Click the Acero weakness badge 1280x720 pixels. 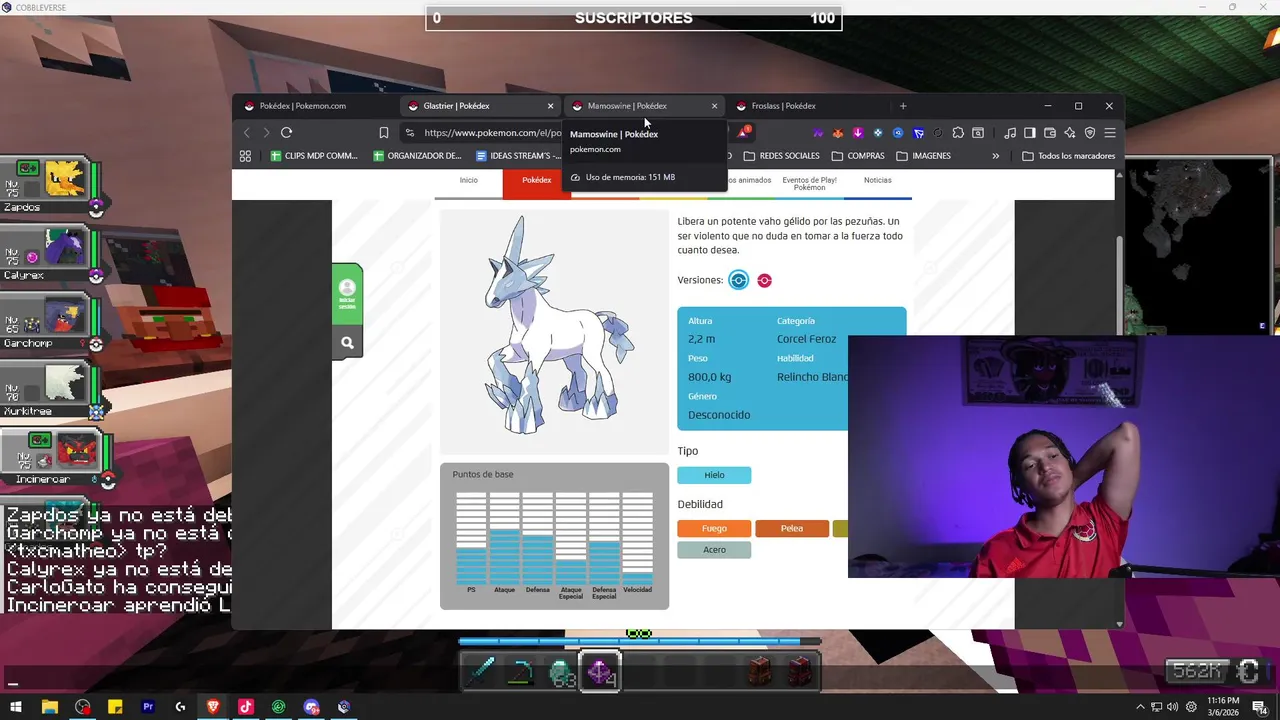pyautogui.click(x=714, y=549)
